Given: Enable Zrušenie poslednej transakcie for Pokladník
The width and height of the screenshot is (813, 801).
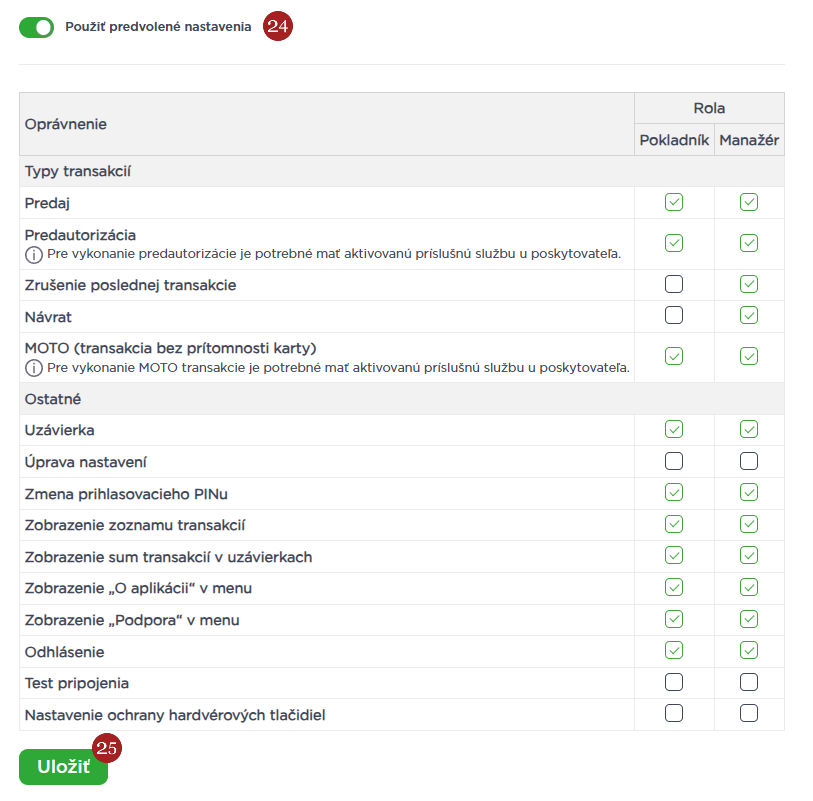Looking at the screenshot, I should [x=674, y=285].
